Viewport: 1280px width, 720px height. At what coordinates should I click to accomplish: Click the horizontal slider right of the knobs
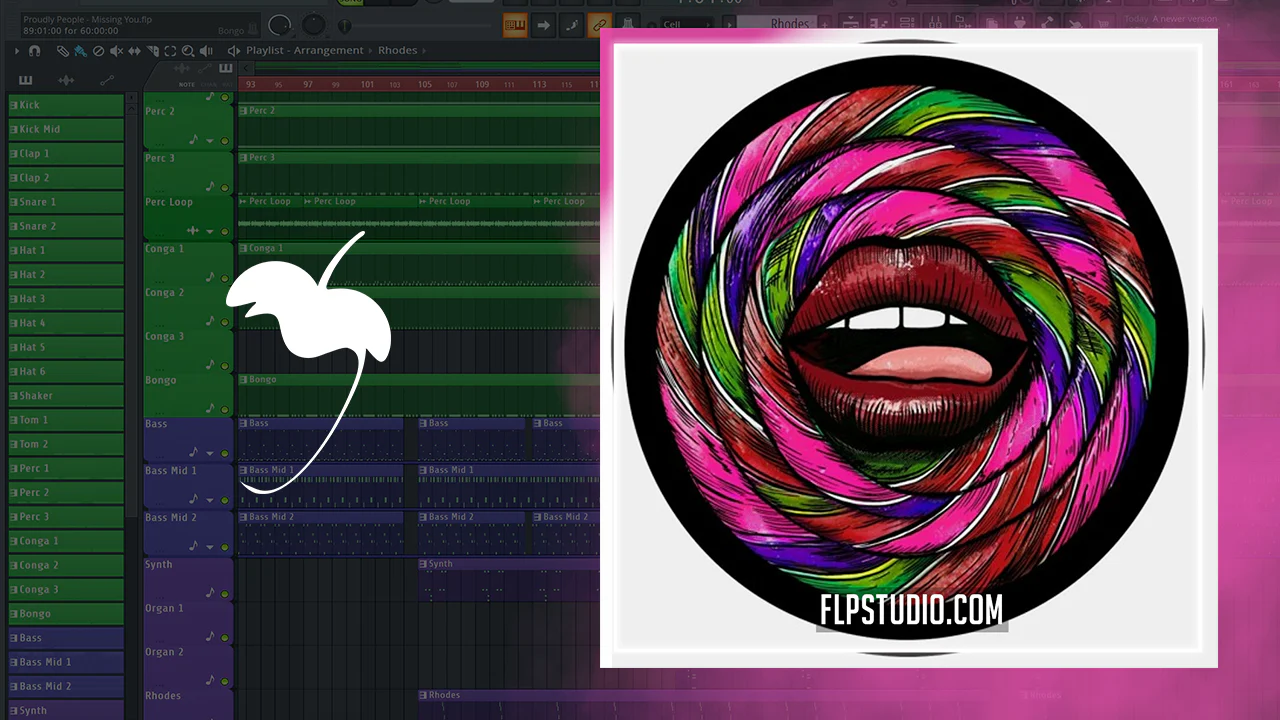415,26
